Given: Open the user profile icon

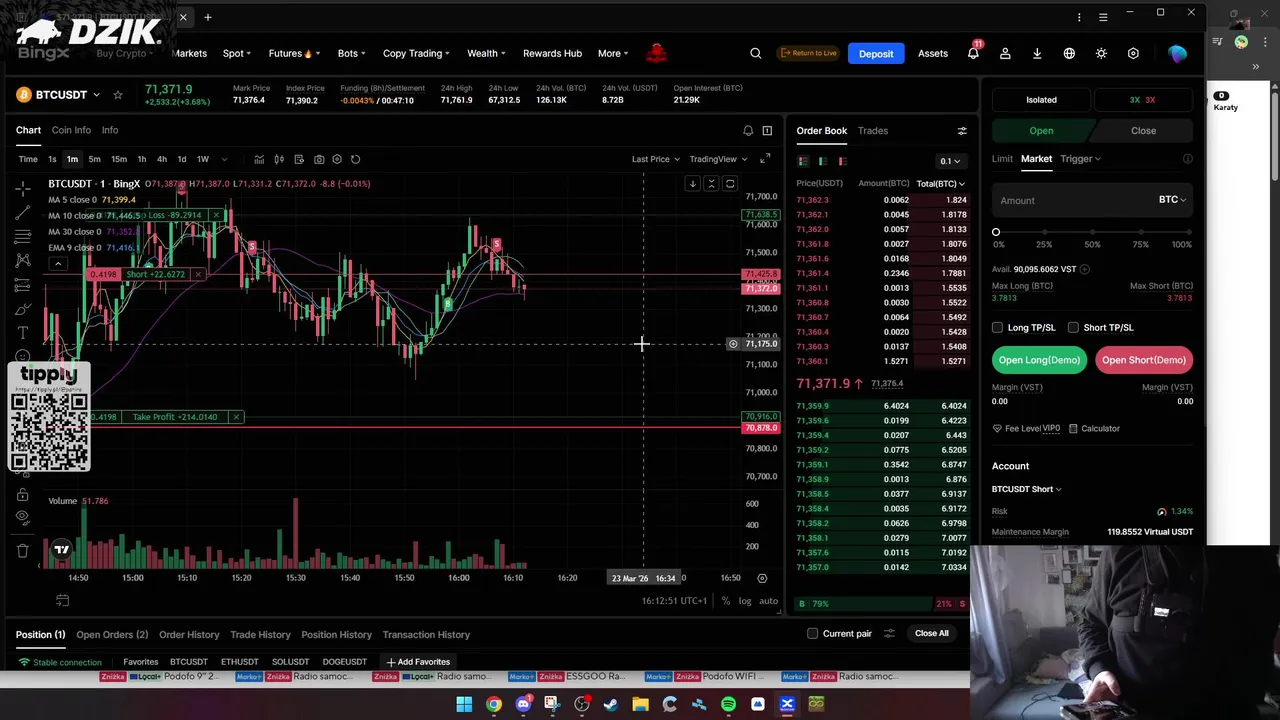Looking at the screenshot, I should point(1005,53).
